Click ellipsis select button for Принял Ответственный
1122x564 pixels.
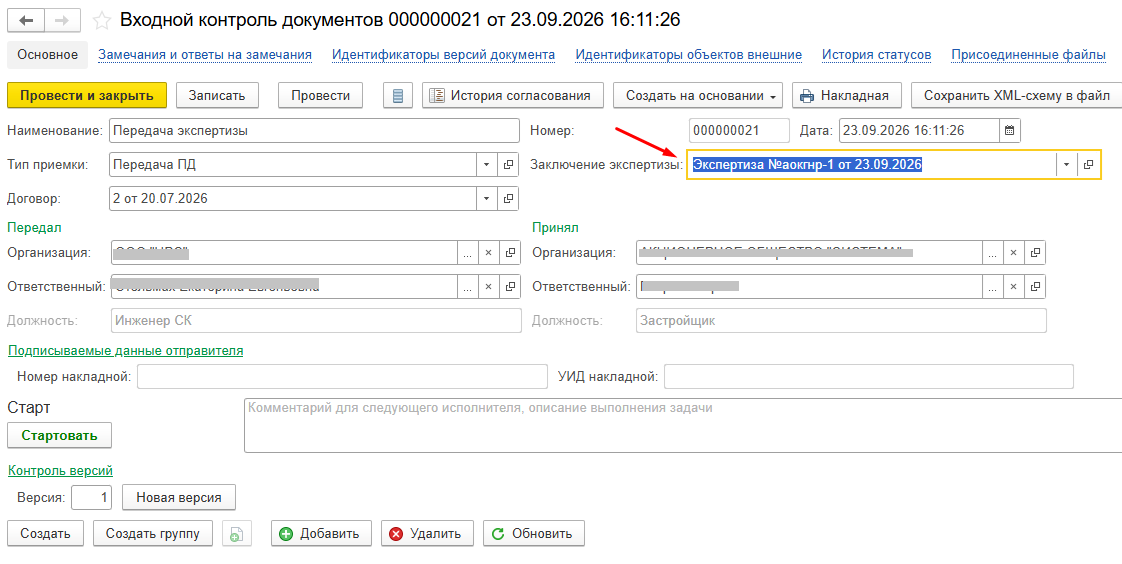click(992, 286)
